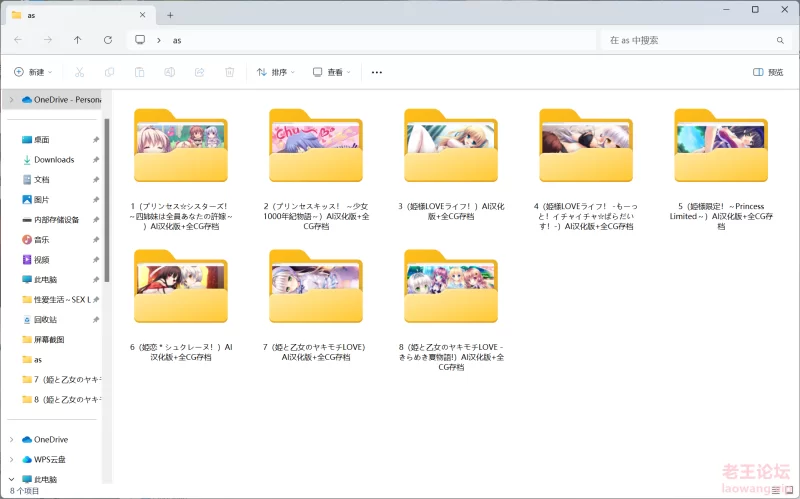Go forward with the Forward arrow
This screenshot has height=499, width=800.
(48, 40)
